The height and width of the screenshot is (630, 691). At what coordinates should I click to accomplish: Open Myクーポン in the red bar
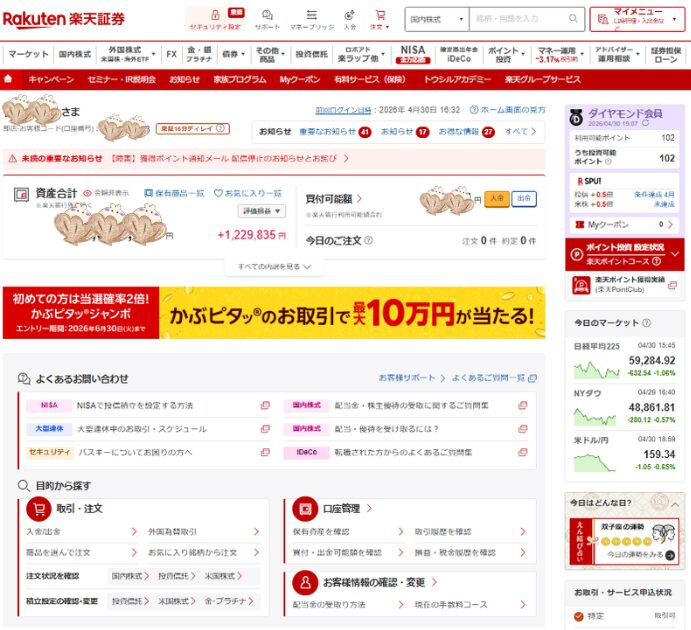click(x=300, y=79)
